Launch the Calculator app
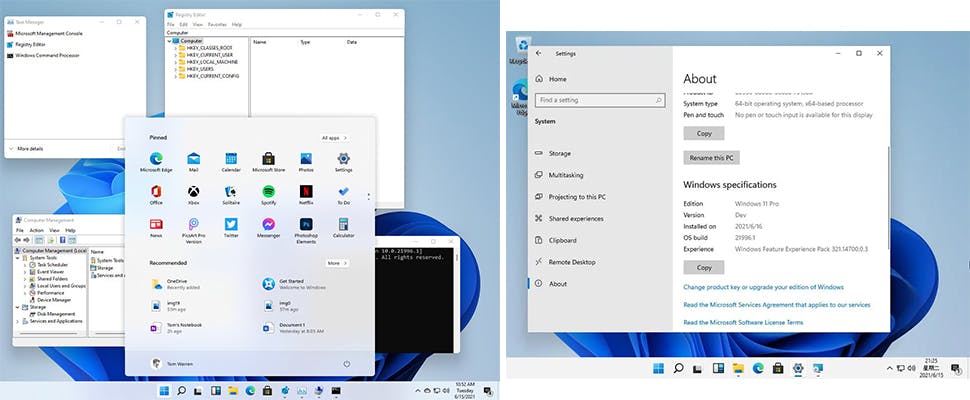This screenshot has height=400, width=970. tap(343, 224)
